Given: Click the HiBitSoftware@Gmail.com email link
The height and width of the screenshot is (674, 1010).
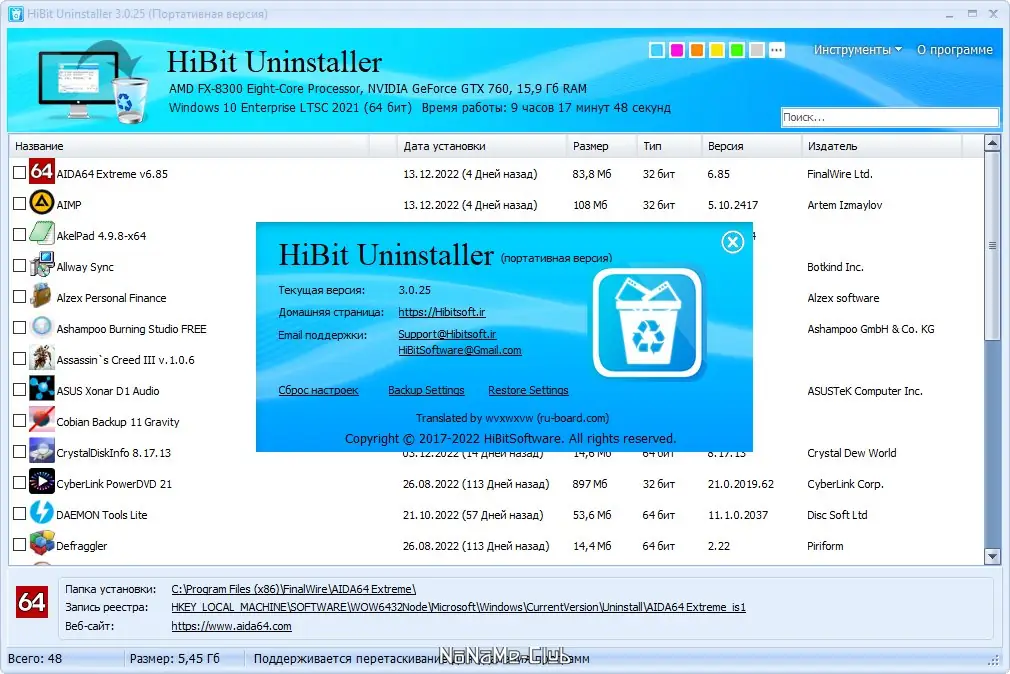Looking at the screenshot, I should tap(460, 350).
